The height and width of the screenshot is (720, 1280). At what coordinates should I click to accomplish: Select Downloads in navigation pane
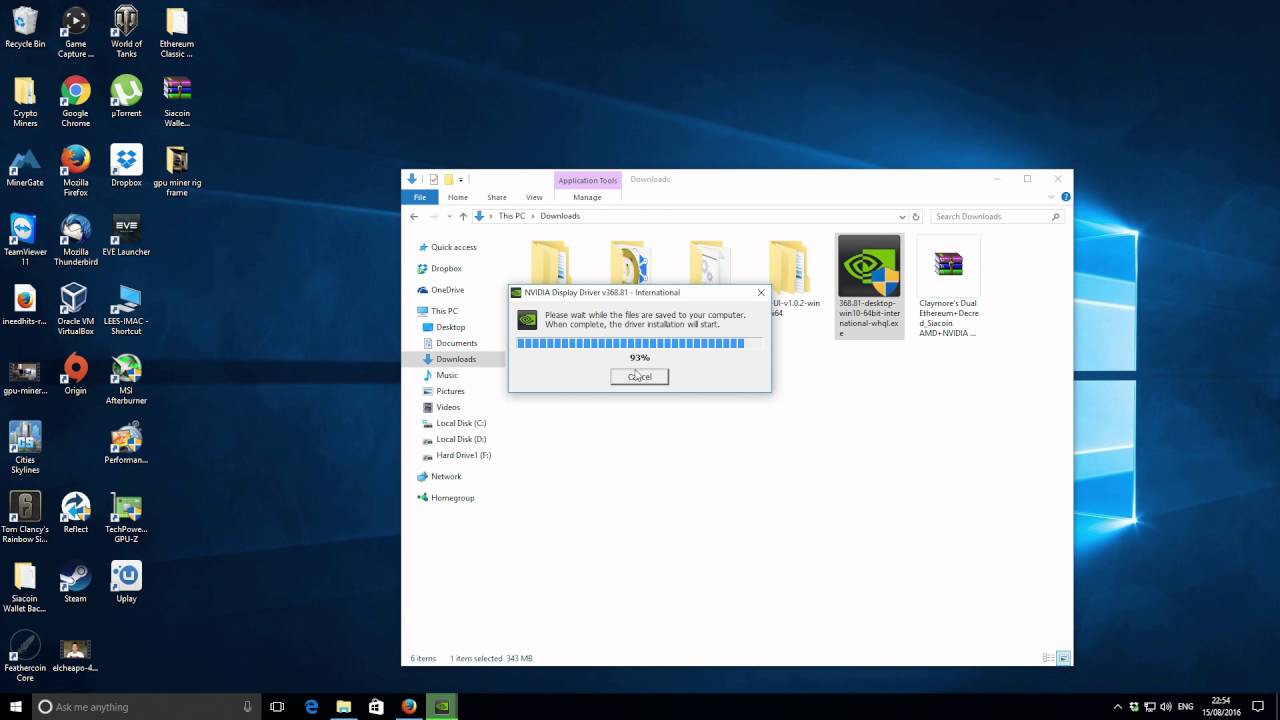(x=456, y=359)
